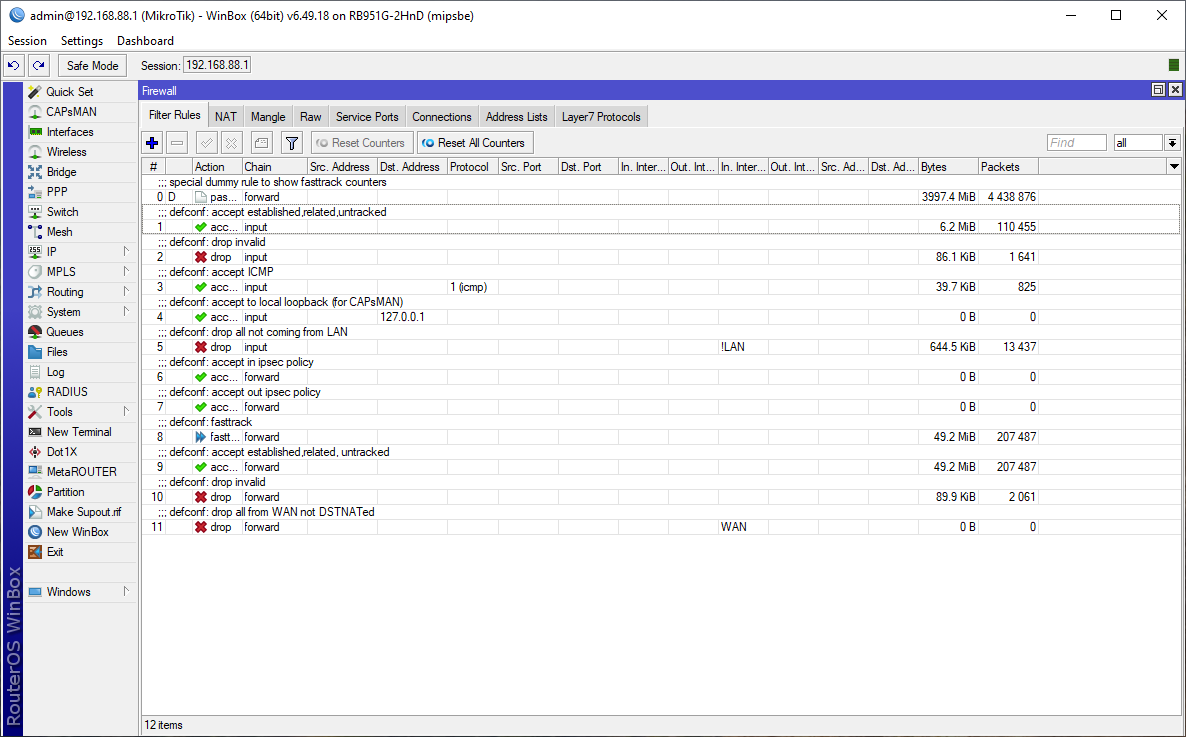Close the Firewall panel
This screenshot has height=737, width=1186.
(x=1175, y=90)
